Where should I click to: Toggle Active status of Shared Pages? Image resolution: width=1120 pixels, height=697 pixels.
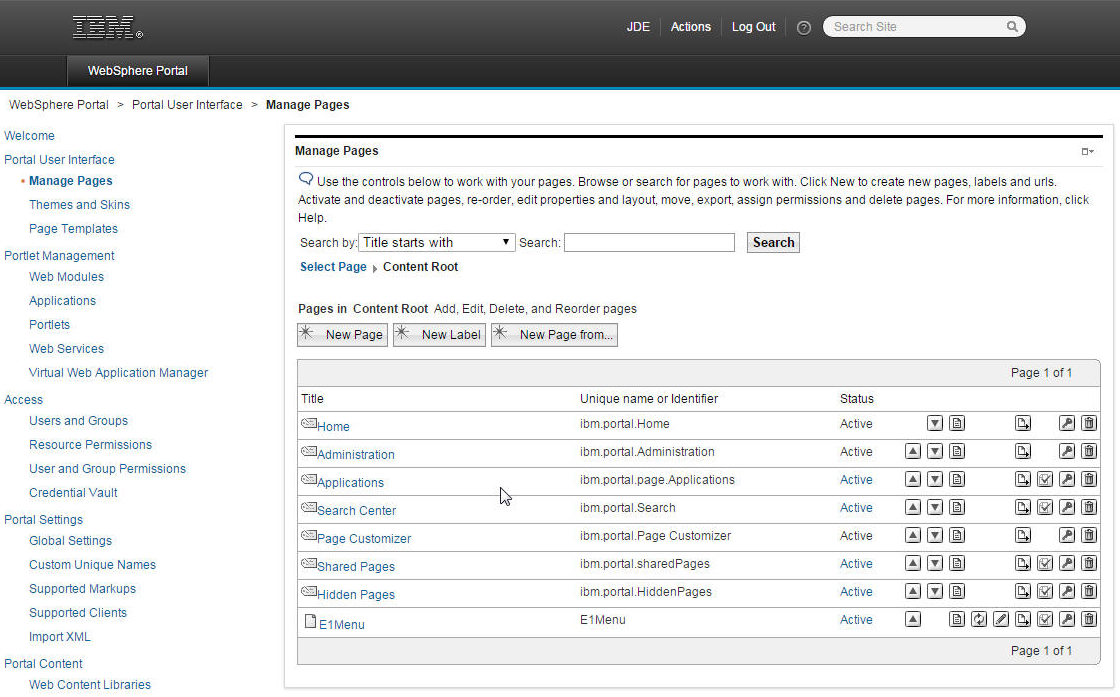(x=856, y=563)
